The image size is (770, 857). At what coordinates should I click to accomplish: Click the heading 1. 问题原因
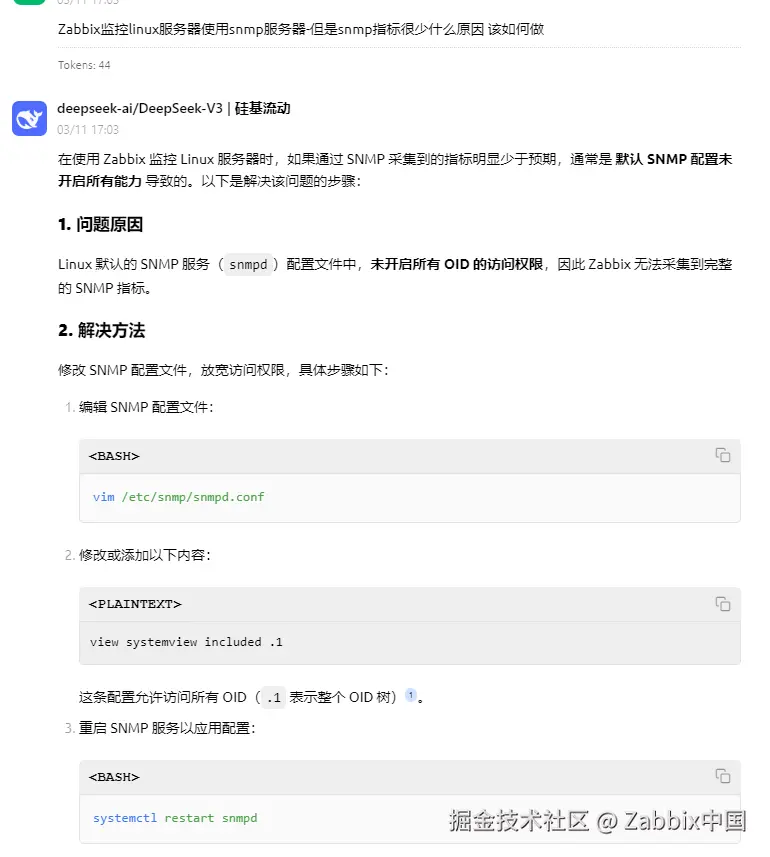point(101,224)
